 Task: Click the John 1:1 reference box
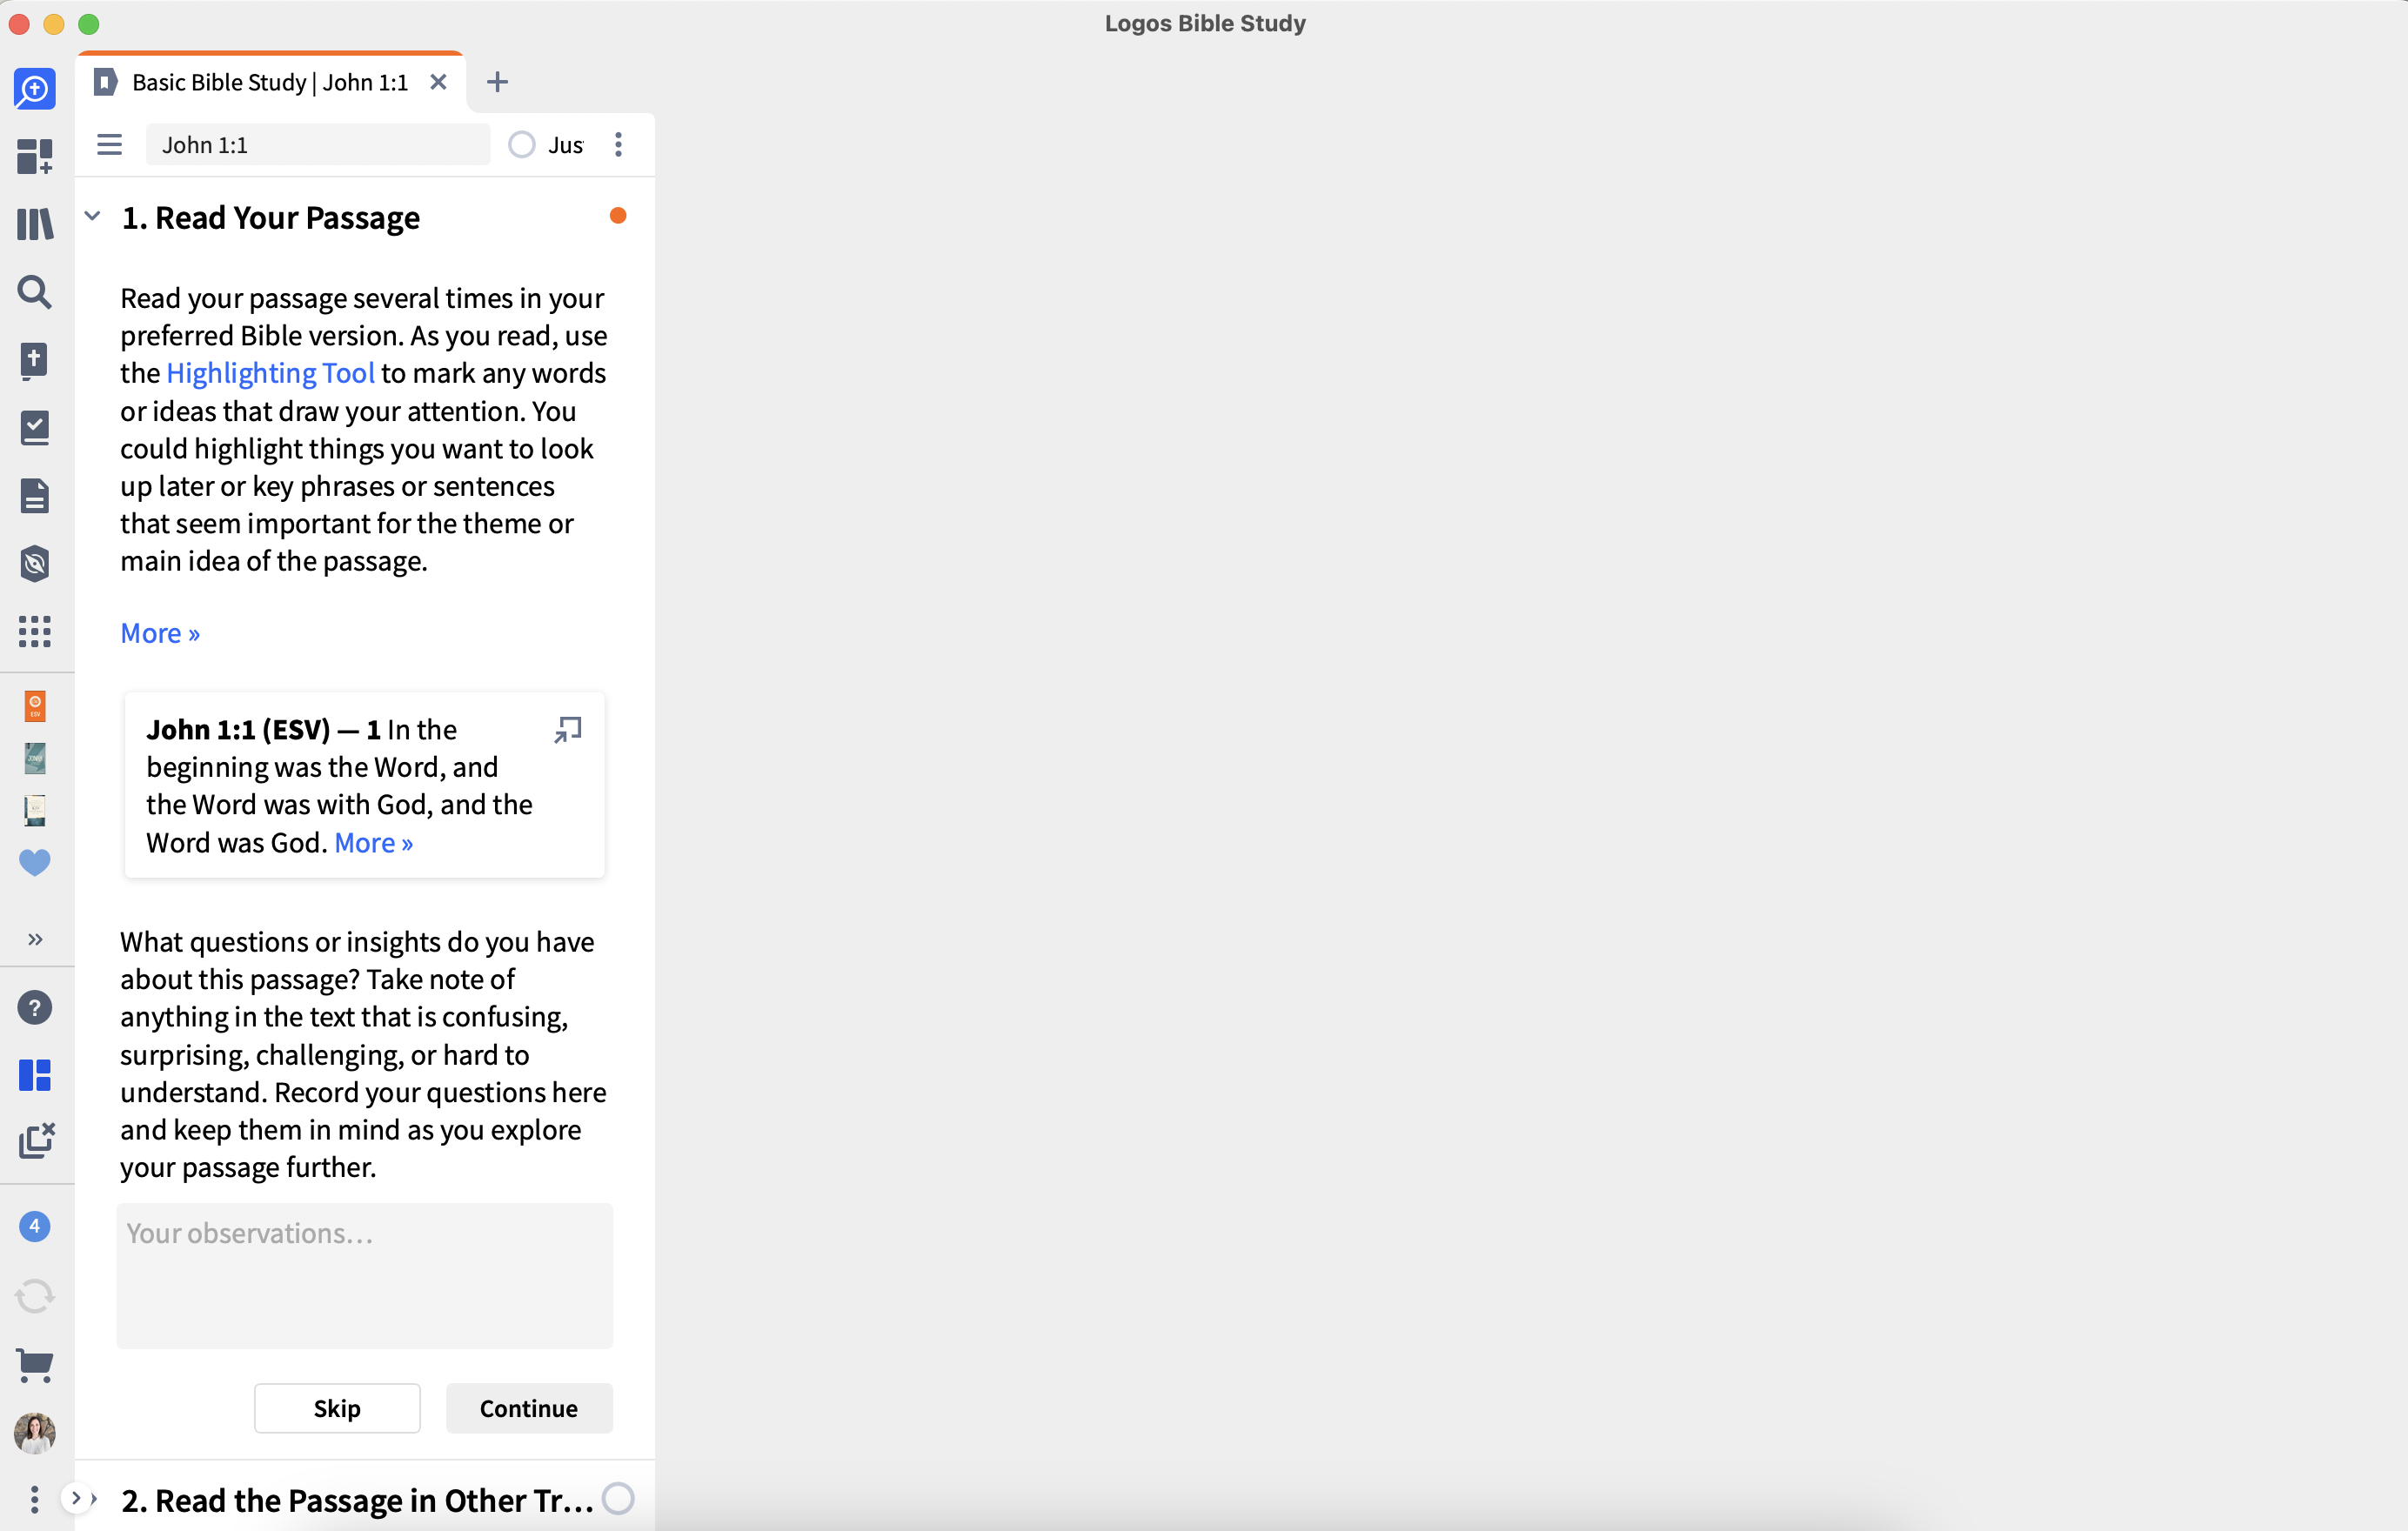318,145
